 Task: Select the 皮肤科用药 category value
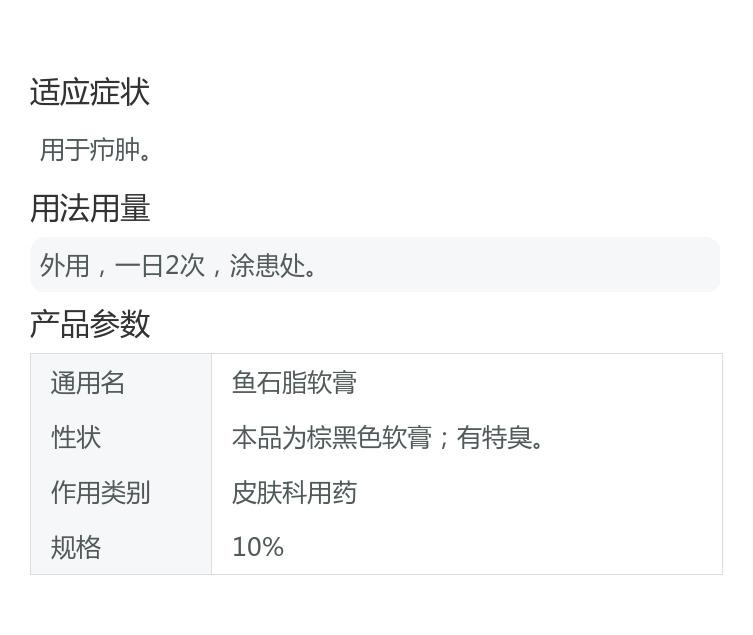click(x=294, y=493)
